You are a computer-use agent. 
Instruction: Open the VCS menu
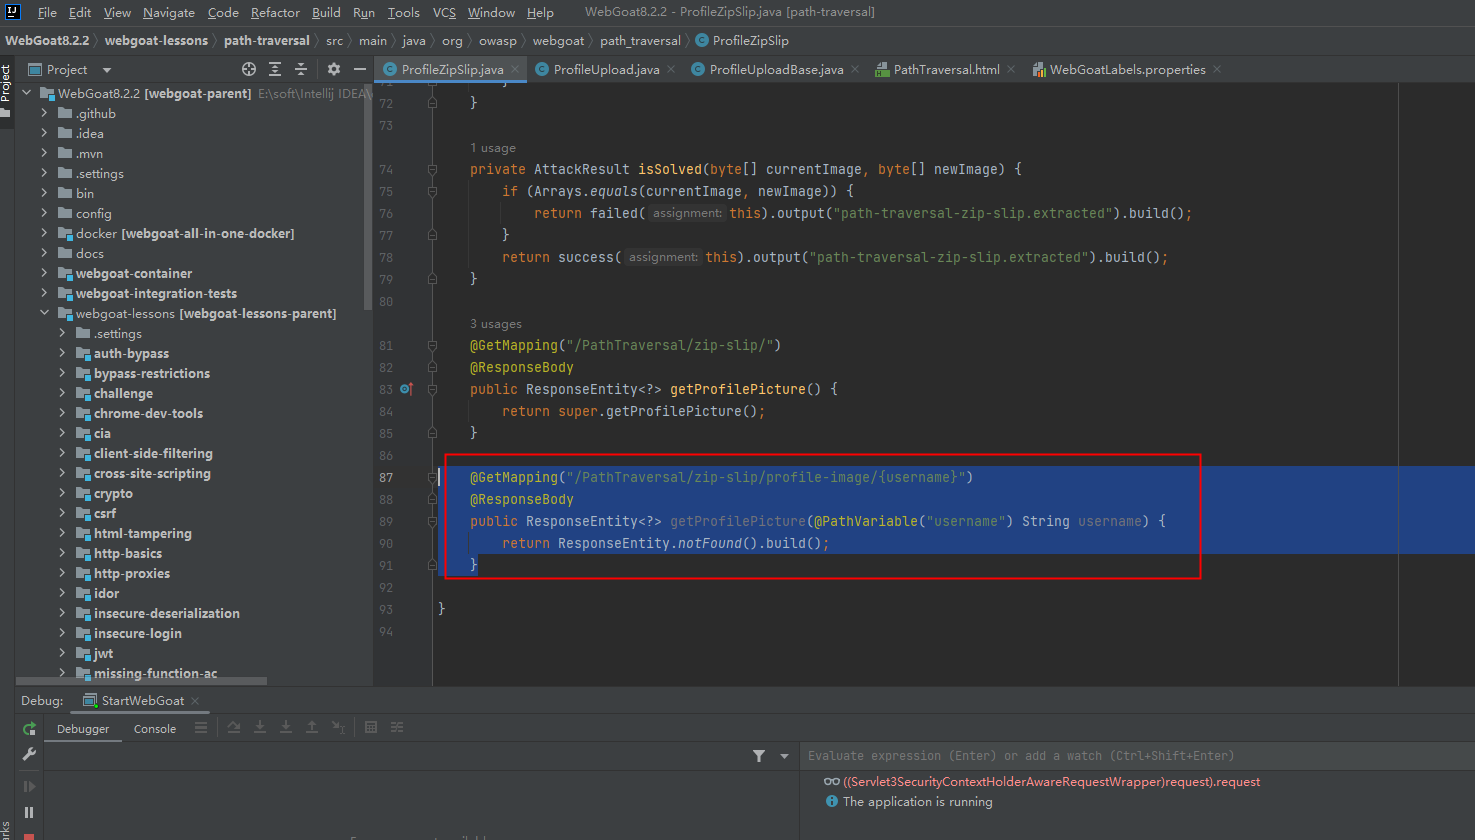[x=444, y=12]
